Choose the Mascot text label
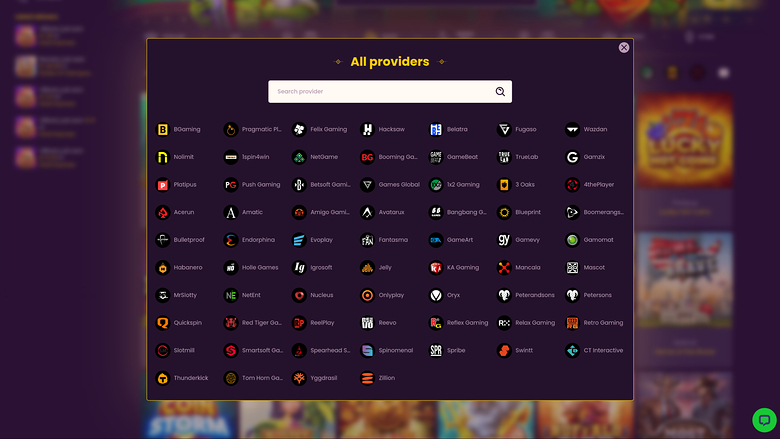 (594, 267)
